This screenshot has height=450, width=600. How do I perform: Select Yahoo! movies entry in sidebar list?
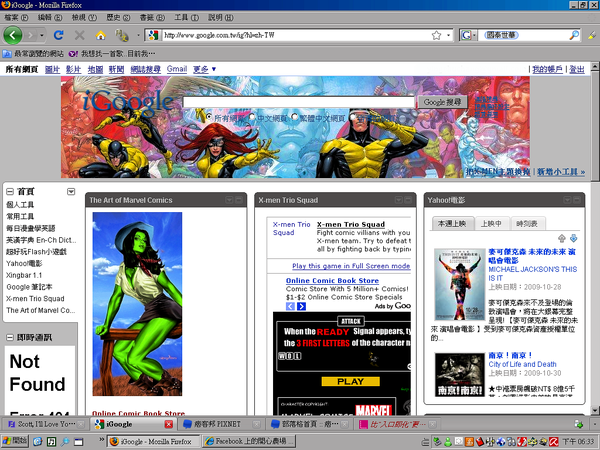24,263
